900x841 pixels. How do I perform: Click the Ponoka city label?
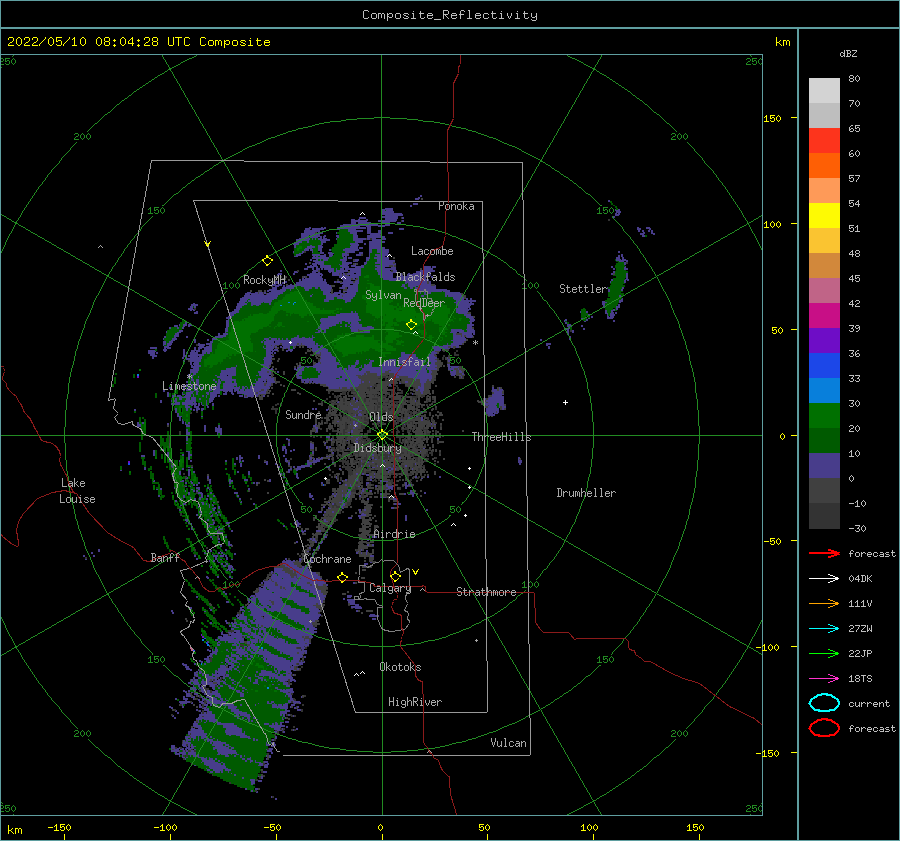[x=456, y=206]
